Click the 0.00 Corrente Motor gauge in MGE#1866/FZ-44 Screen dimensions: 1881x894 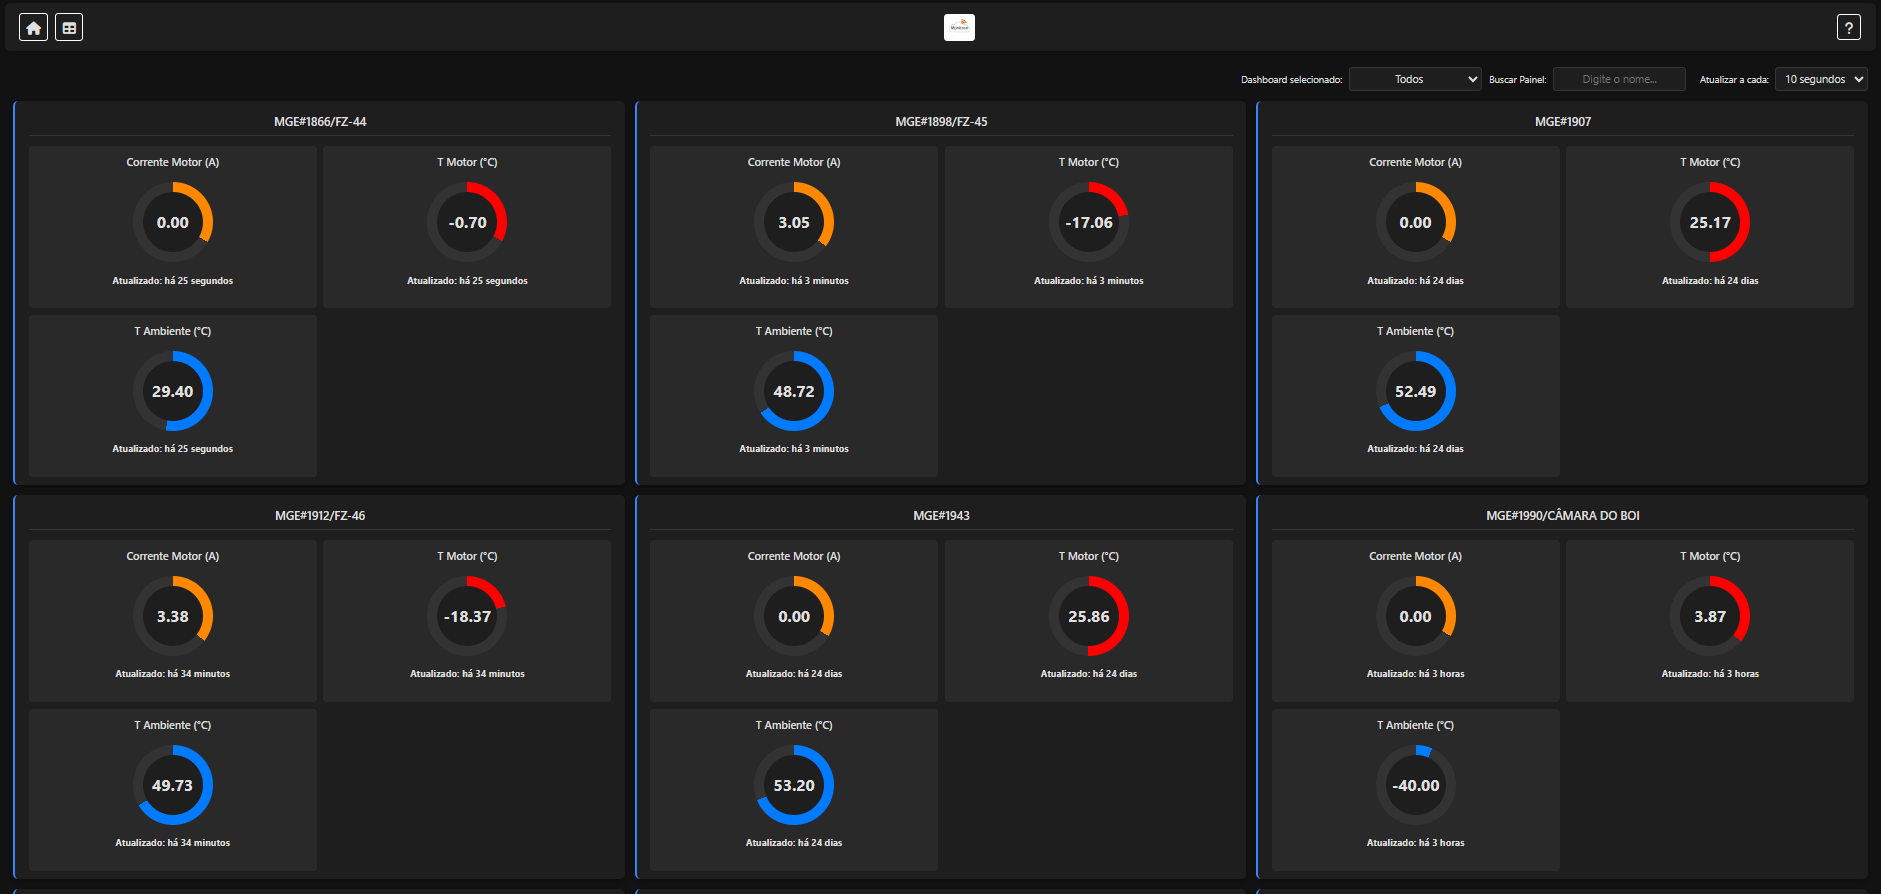pyautogui.click(x=173, y=222)
